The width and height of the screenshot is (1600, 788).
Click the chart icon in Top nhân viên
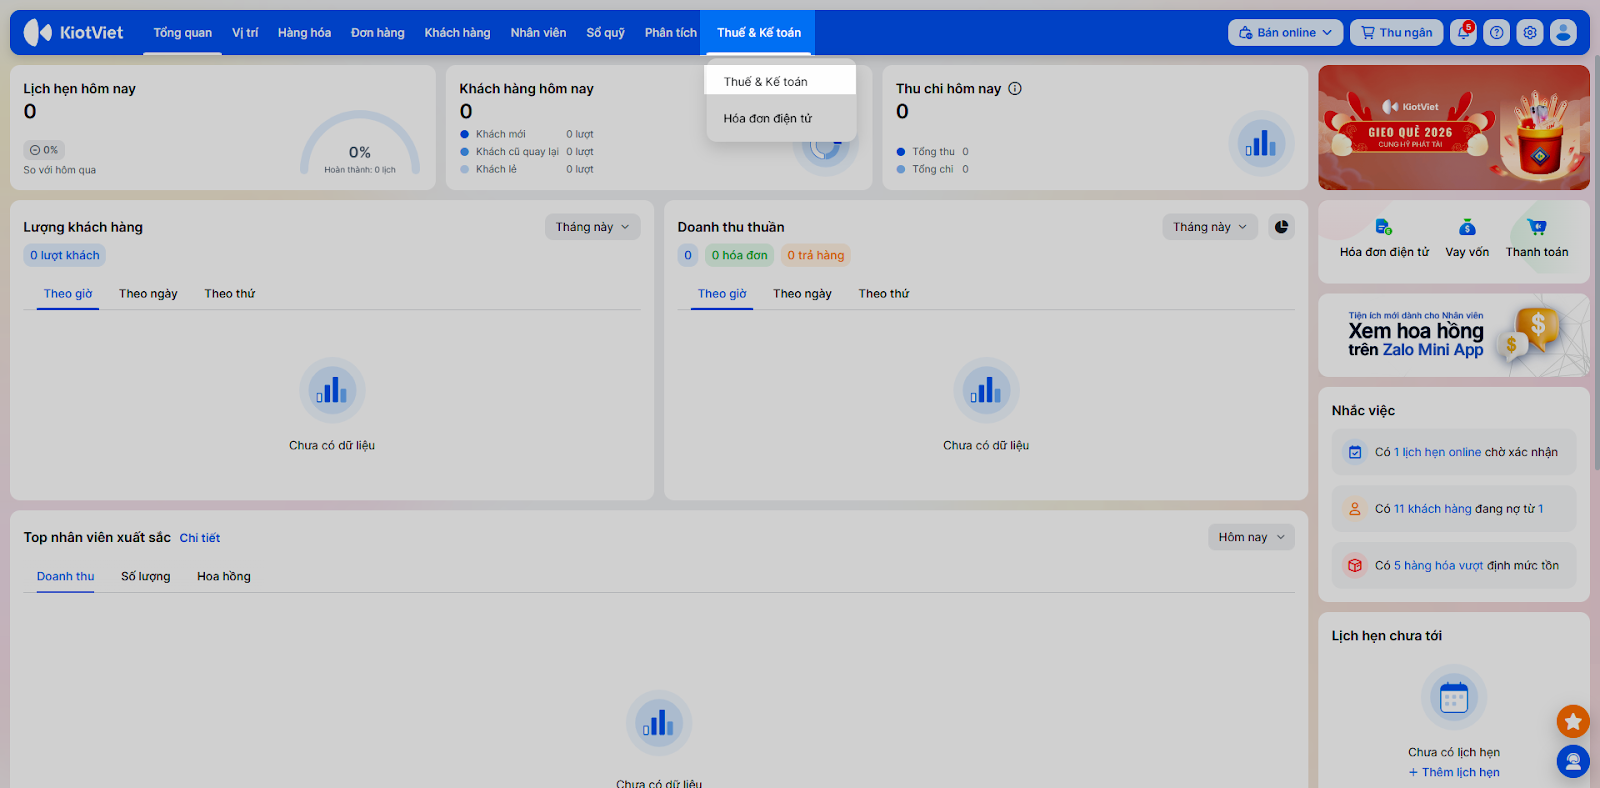(659, 723)
